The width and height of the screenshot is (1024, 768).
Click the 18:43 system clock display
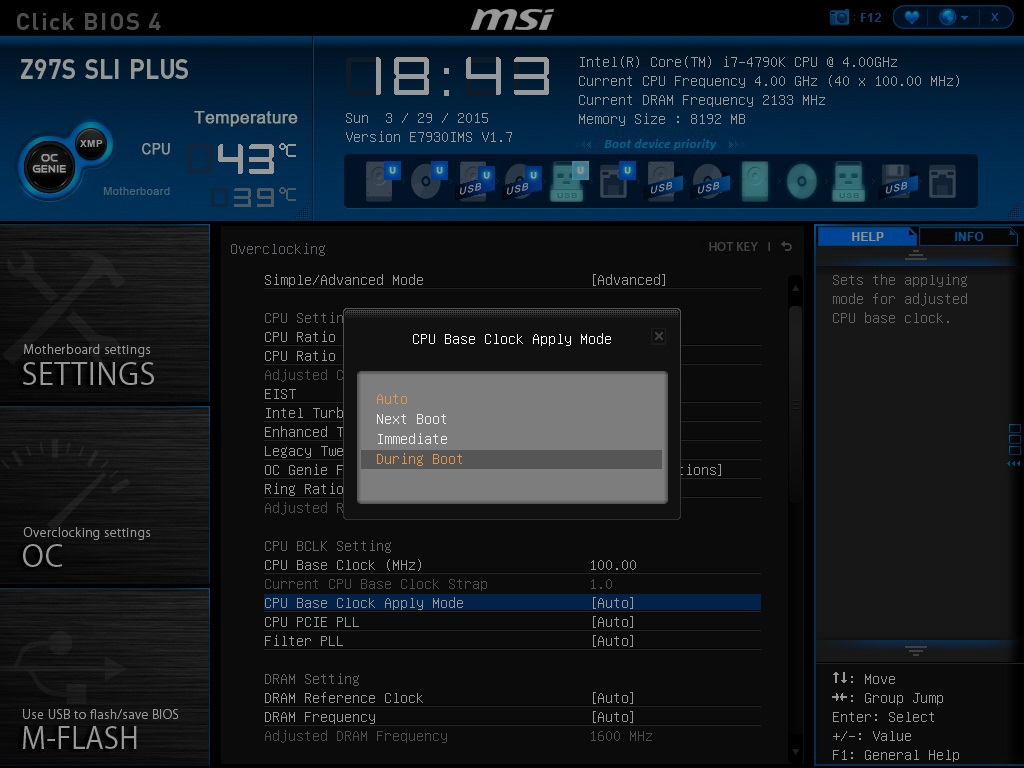[x=448, y=76]
